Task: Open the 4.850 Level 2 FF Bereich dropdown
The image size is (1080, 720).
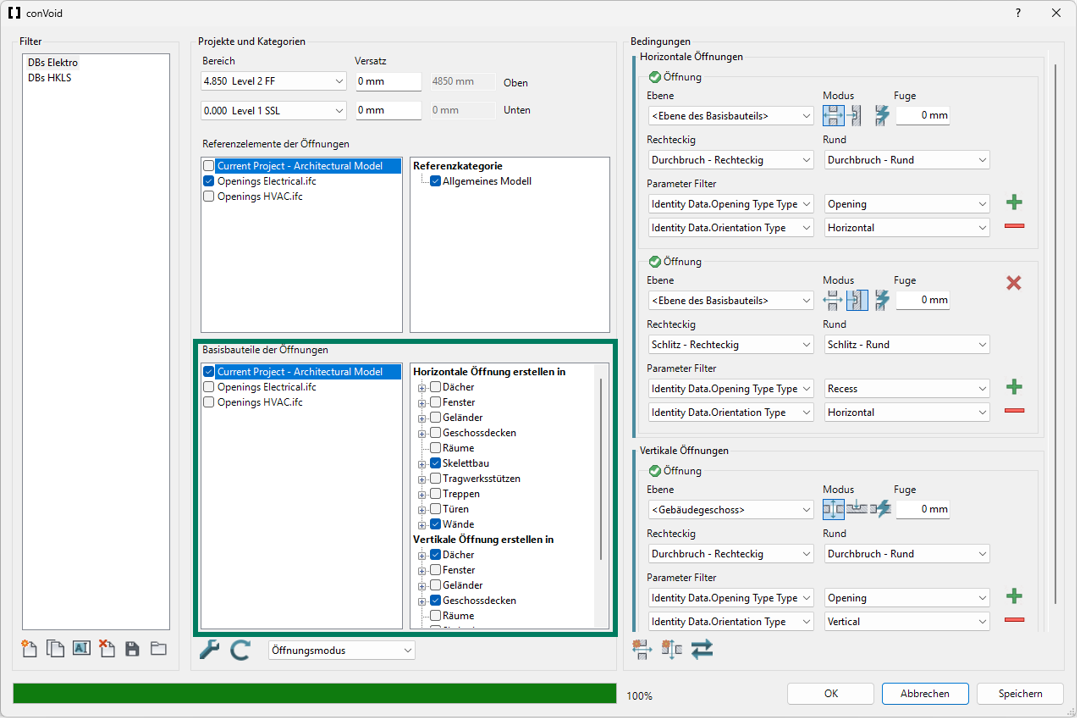Action: click(273, 81)
